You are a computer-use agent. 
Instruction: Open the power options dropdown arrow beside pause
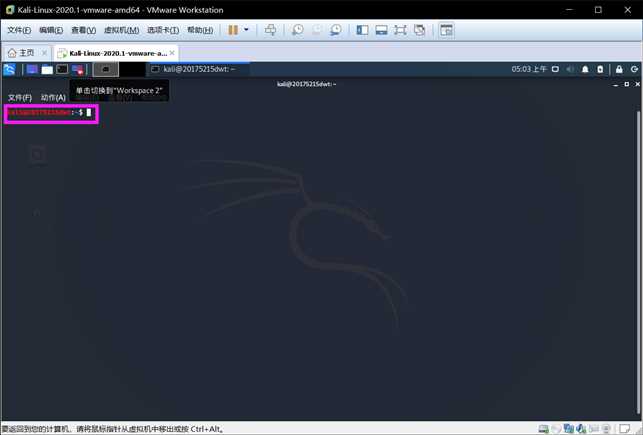pyautogui.click(x=246, y=30)
